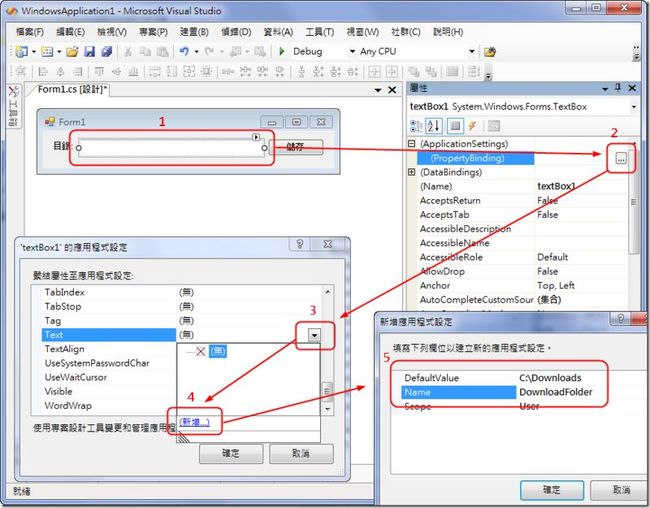This screenshot has height=508, width=650.
Task: Click 確定 in the textBox1 settings dialog
Action: click(231, 454)
